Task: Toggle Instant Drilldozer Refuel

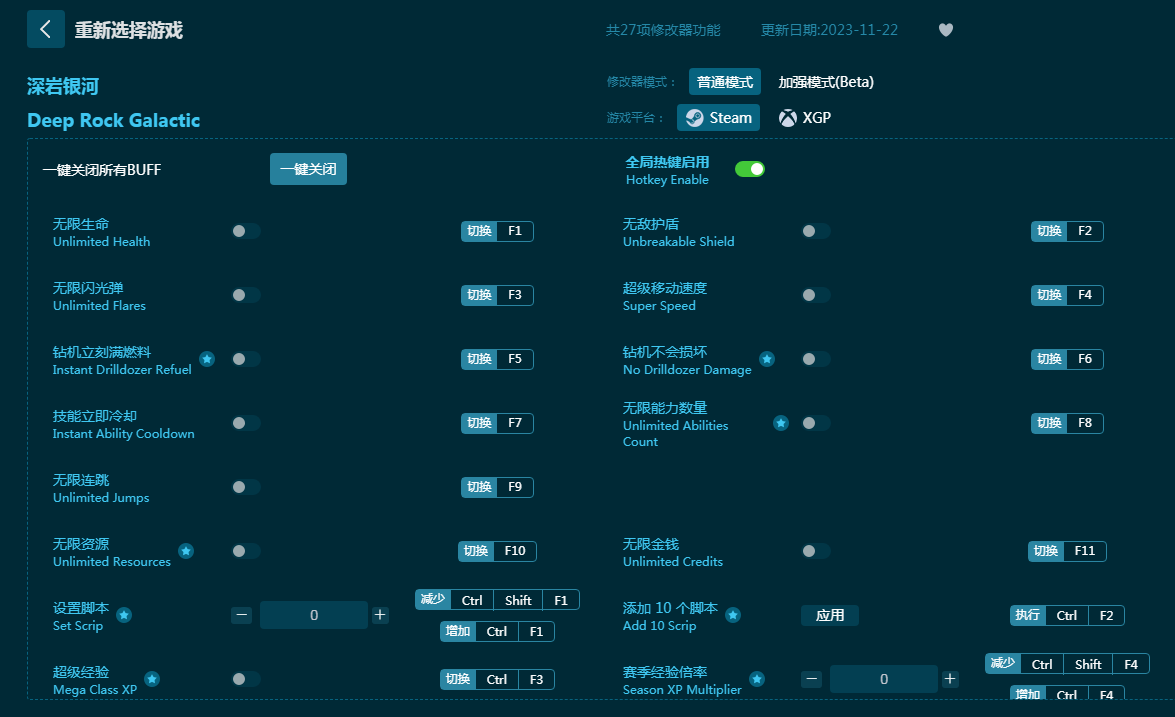Action: coord(246,359)
